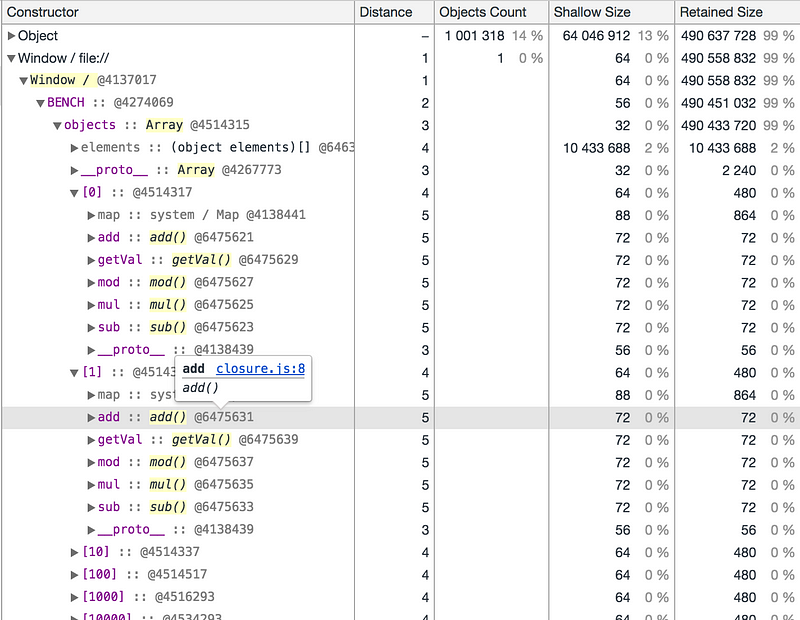Collapse the [0] @4514317 array item
The height and width of the screenshot is (620, 800).
[74, 193]
